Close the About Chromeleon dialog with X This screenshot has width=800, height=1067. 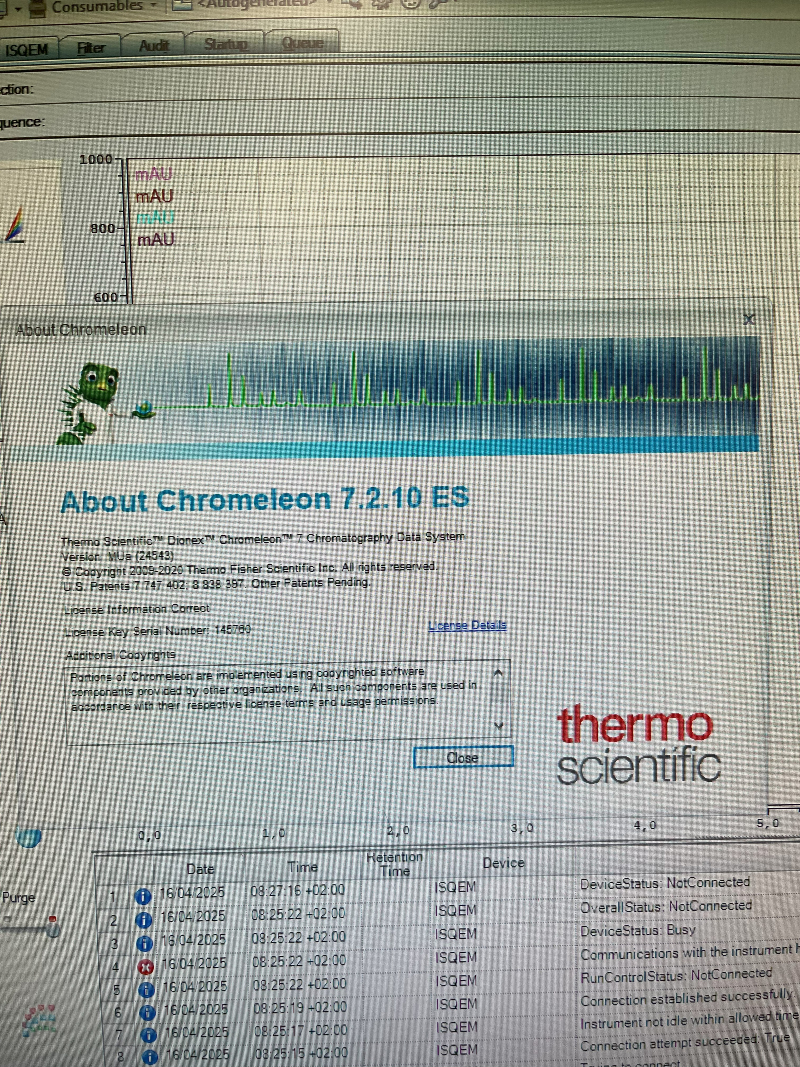[x=749, y=318]
